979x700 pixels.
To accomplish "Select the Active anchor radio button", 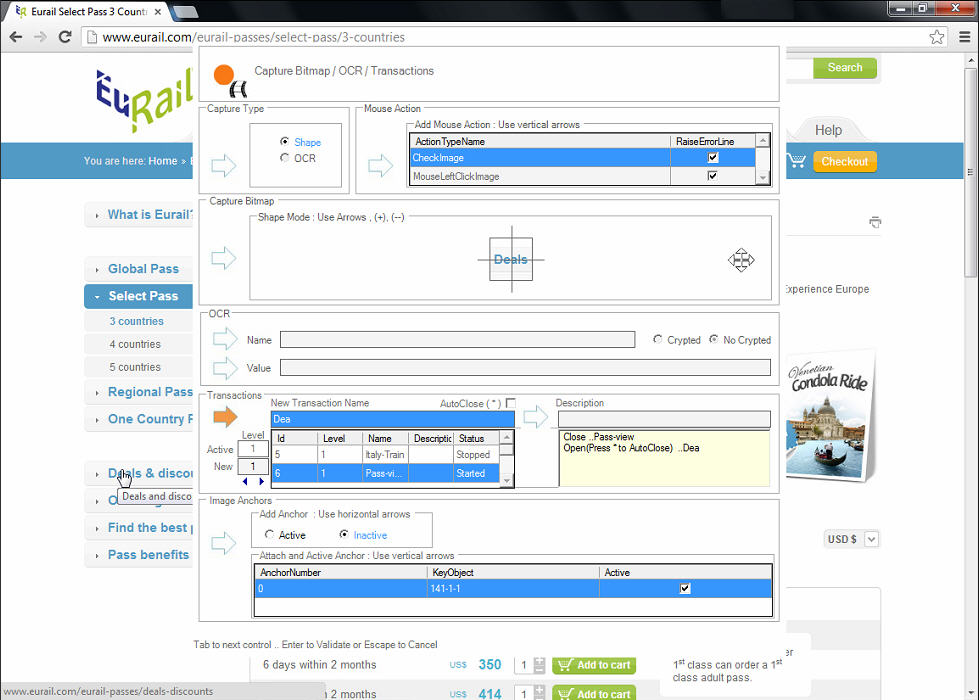I will [x=269, y=535].
